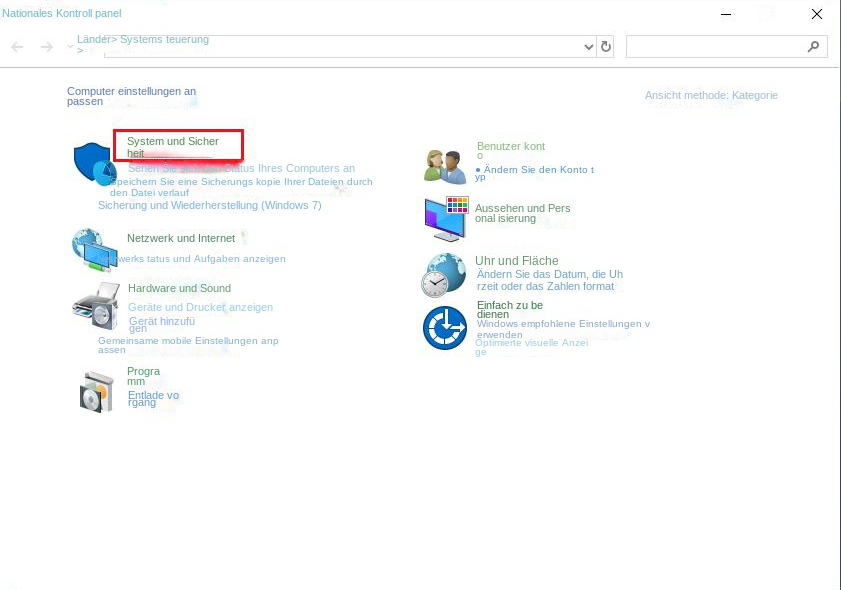Click the System und Sicherheit shield icon
Viewport: 841px width, 590px height.
coord(95,163)
